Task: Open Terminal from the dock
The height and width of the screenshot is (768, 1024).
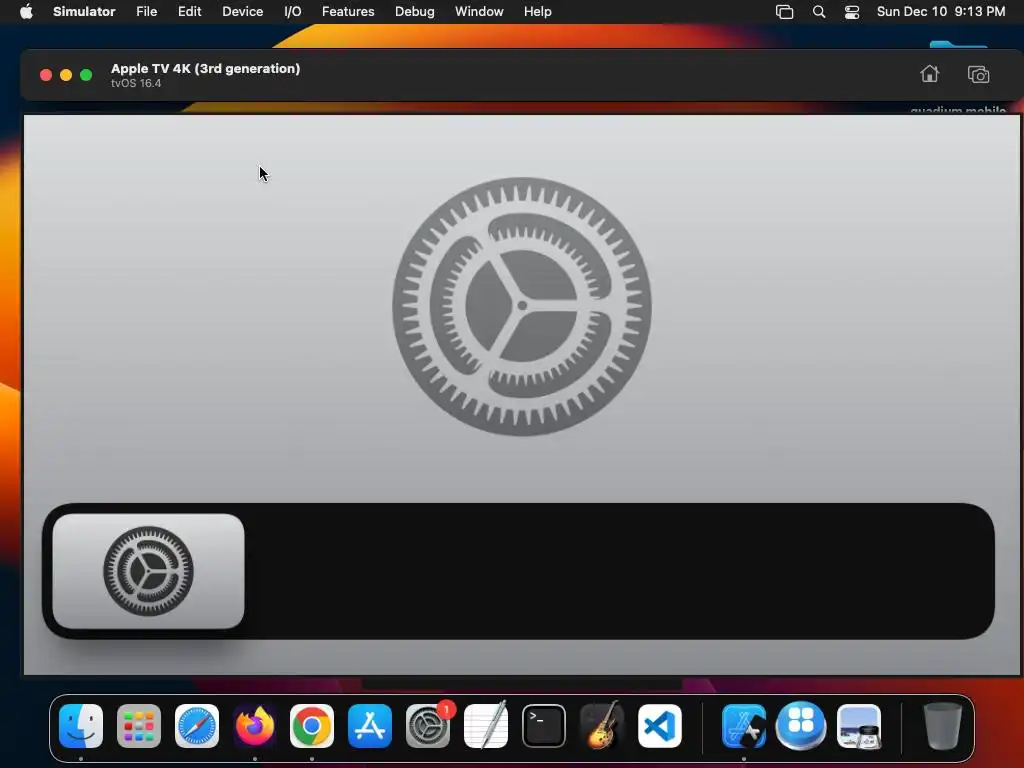Action: pos(544,726)
